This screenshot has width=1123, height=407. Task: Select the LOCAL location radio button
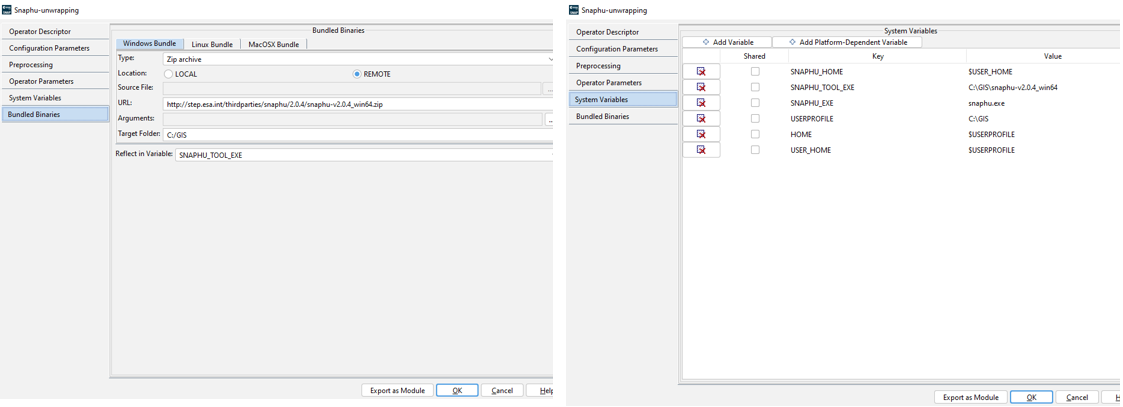tap(168, 74)
